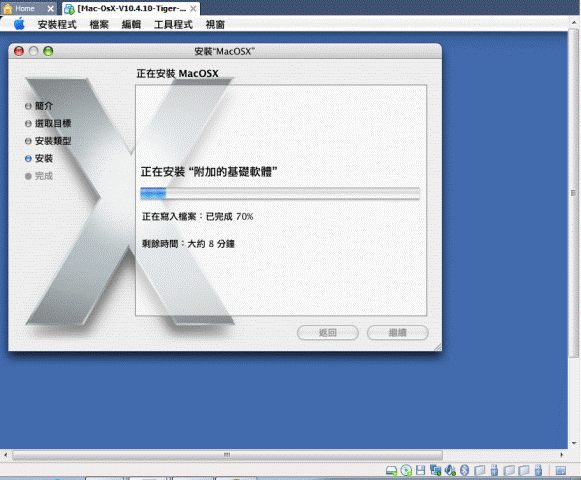The width and height of the screenshot is (581, 480).
Task: Open the 視窗 menu
Action: click(215, 25)
